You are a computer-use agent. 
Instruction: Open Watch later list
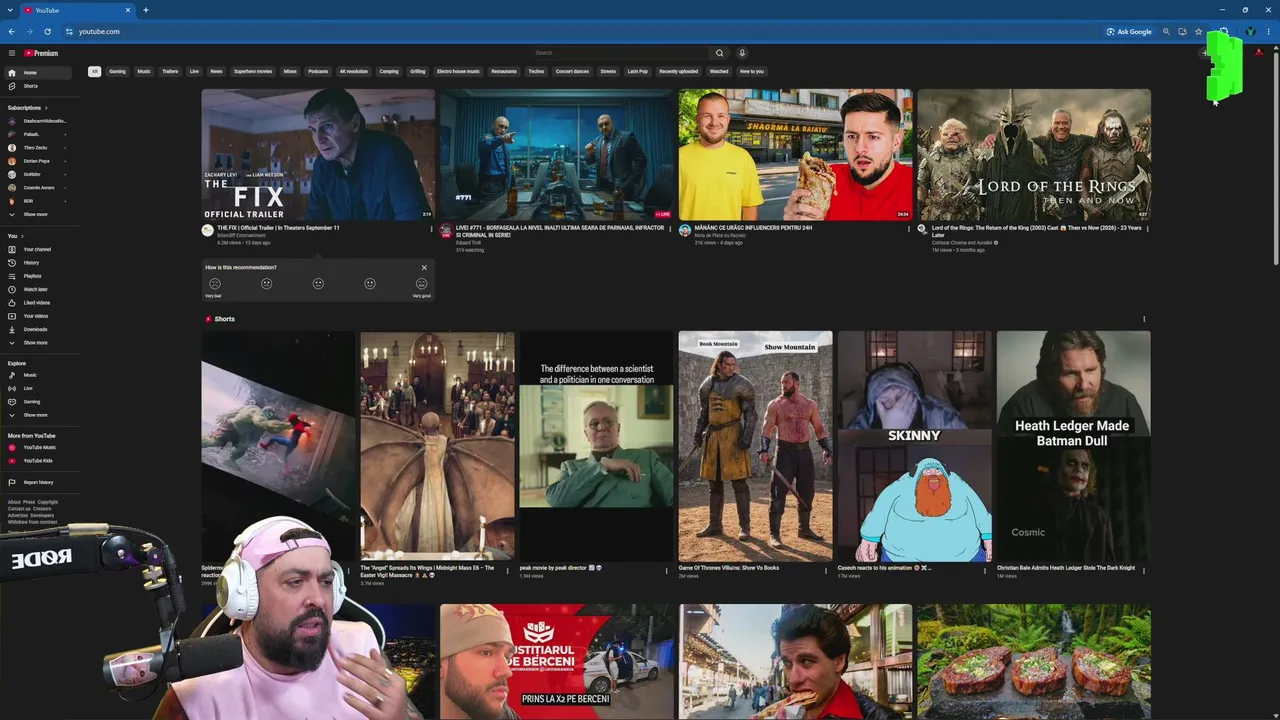point(36,289)
